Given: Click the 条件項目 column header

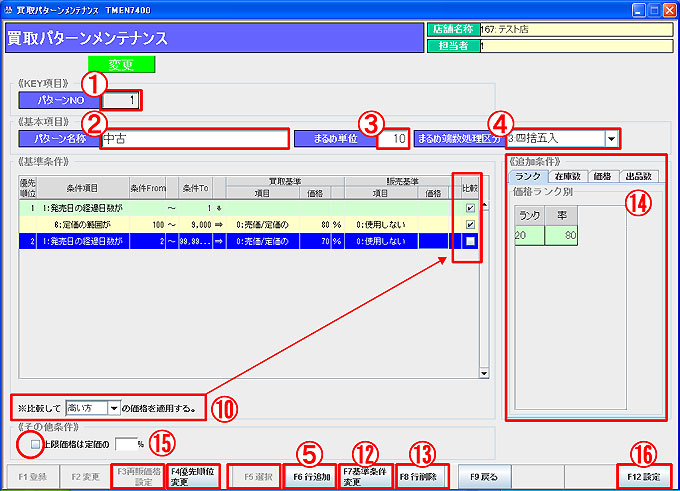Looking at the screenshot, I should (x=83, y=188).
